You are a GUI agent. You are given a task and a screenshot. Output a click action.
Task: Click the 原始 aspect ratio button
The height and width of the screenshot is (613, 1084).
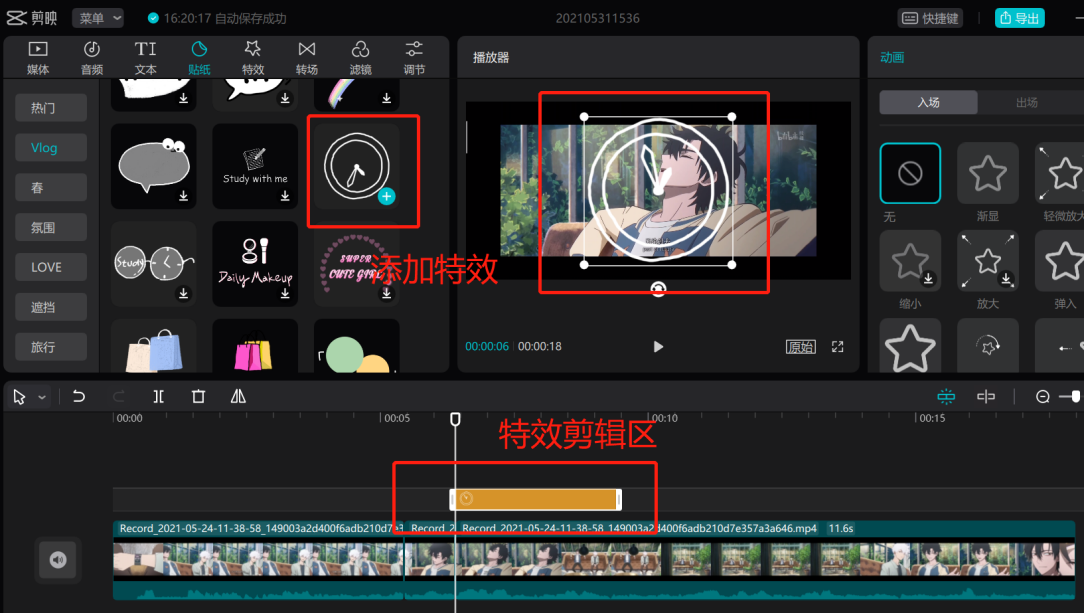[801, 347]
